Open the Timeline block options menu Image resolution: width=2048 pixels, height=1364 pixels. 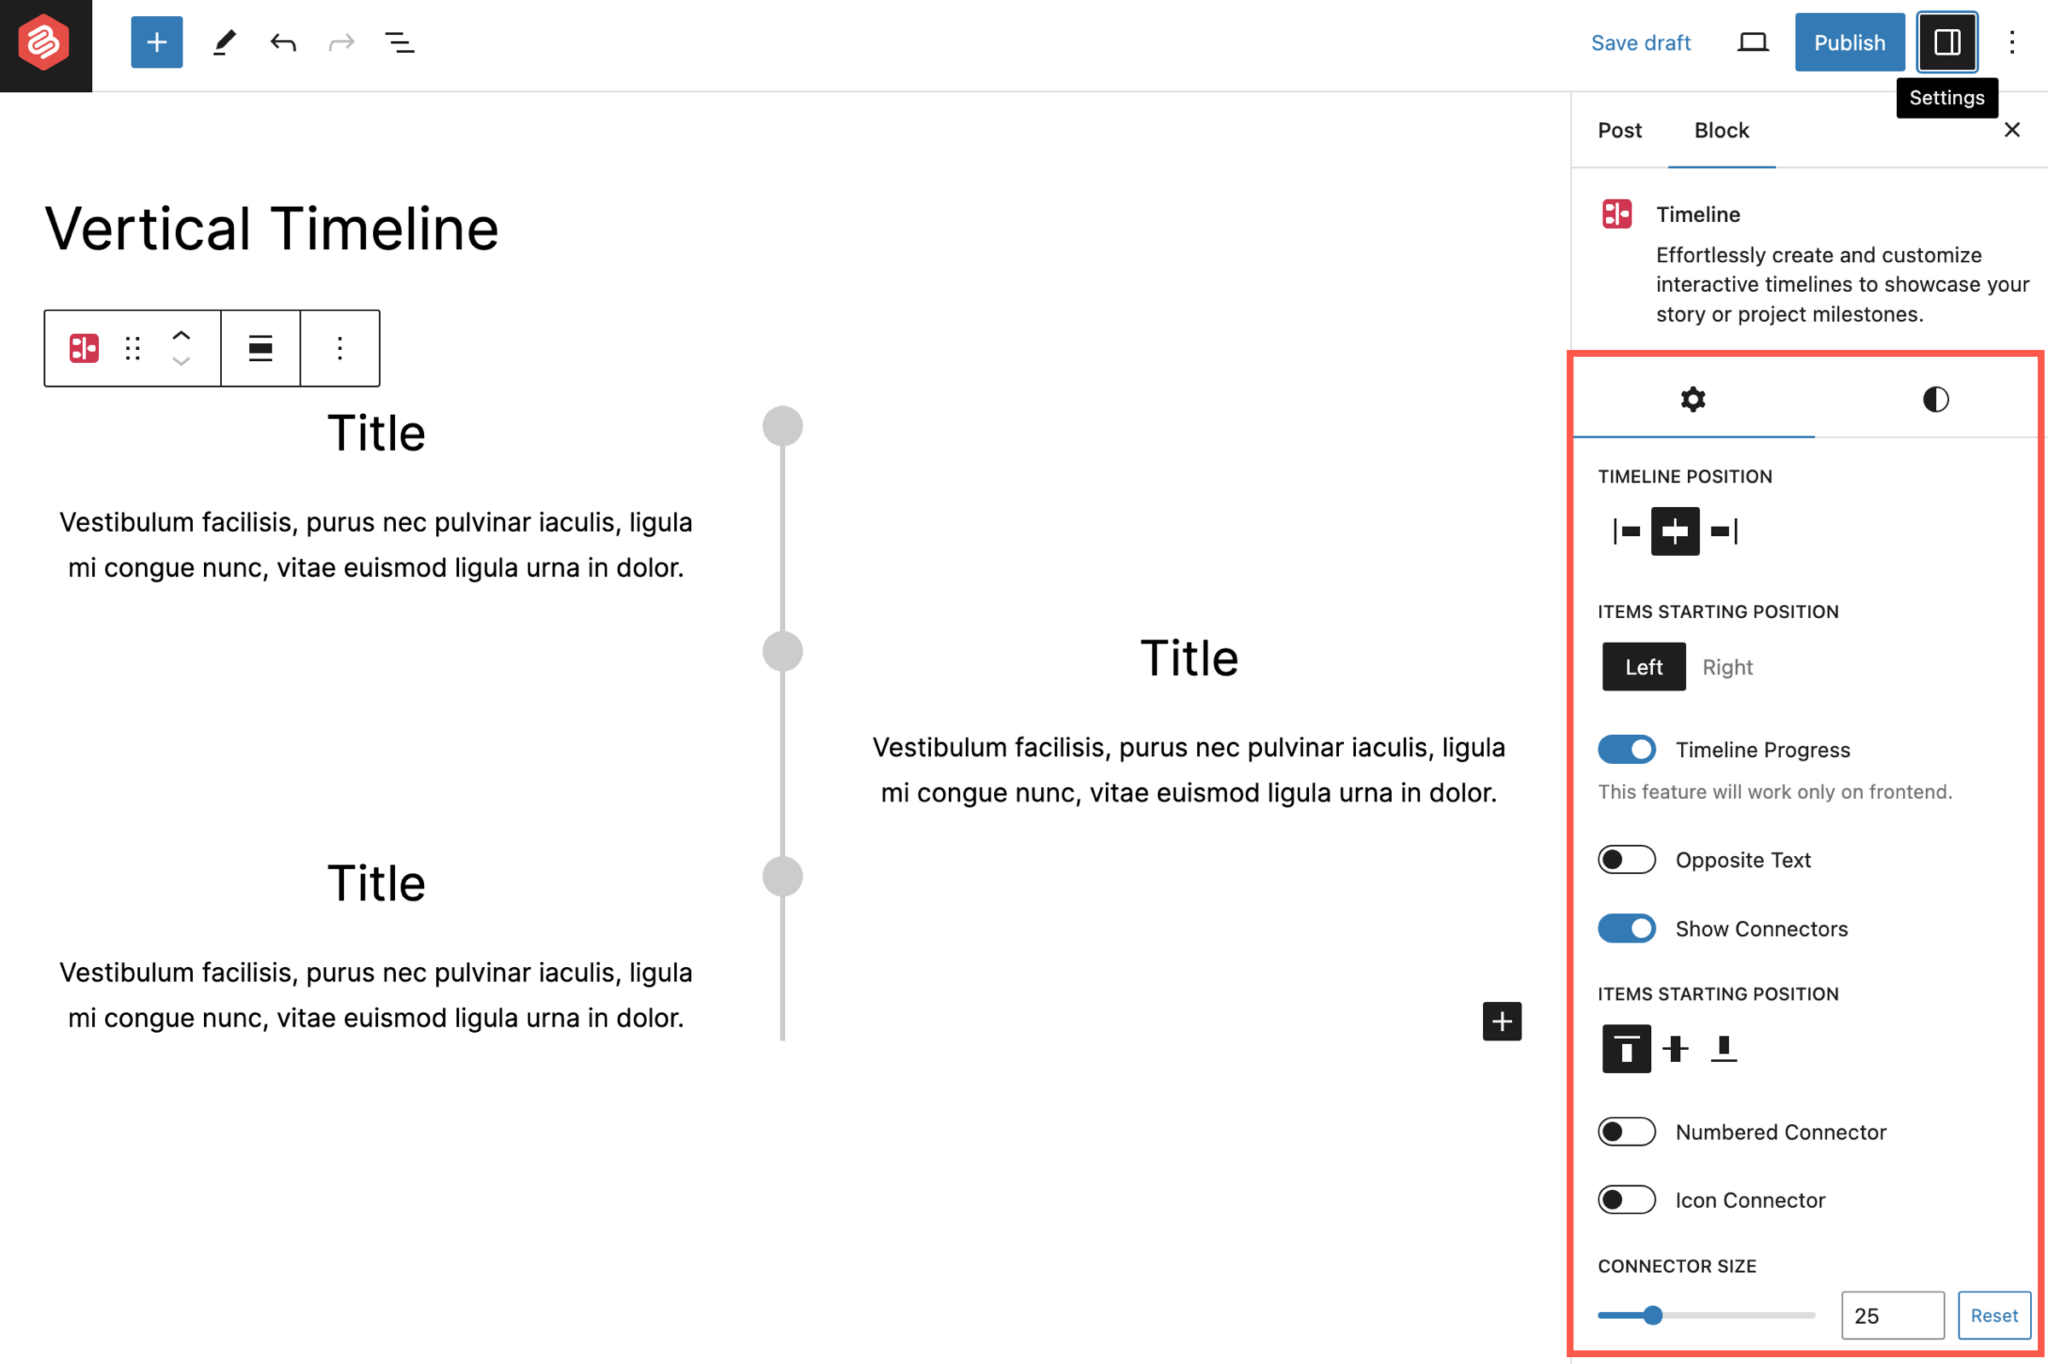click(x=339, y=348)
